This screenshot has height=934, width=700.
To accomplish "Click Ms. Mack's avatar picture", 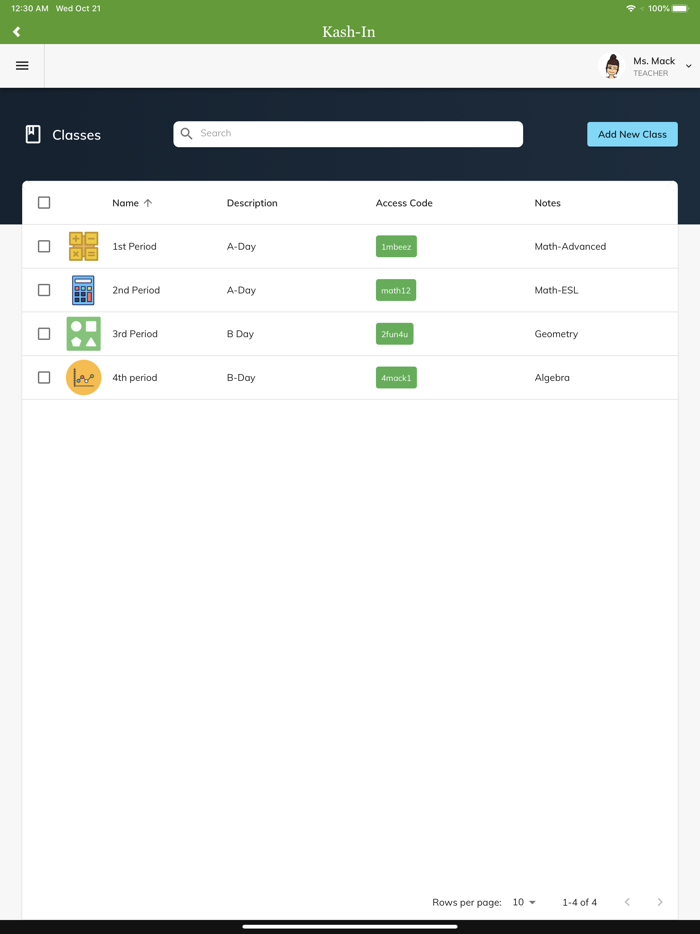I will click(612, 66).
